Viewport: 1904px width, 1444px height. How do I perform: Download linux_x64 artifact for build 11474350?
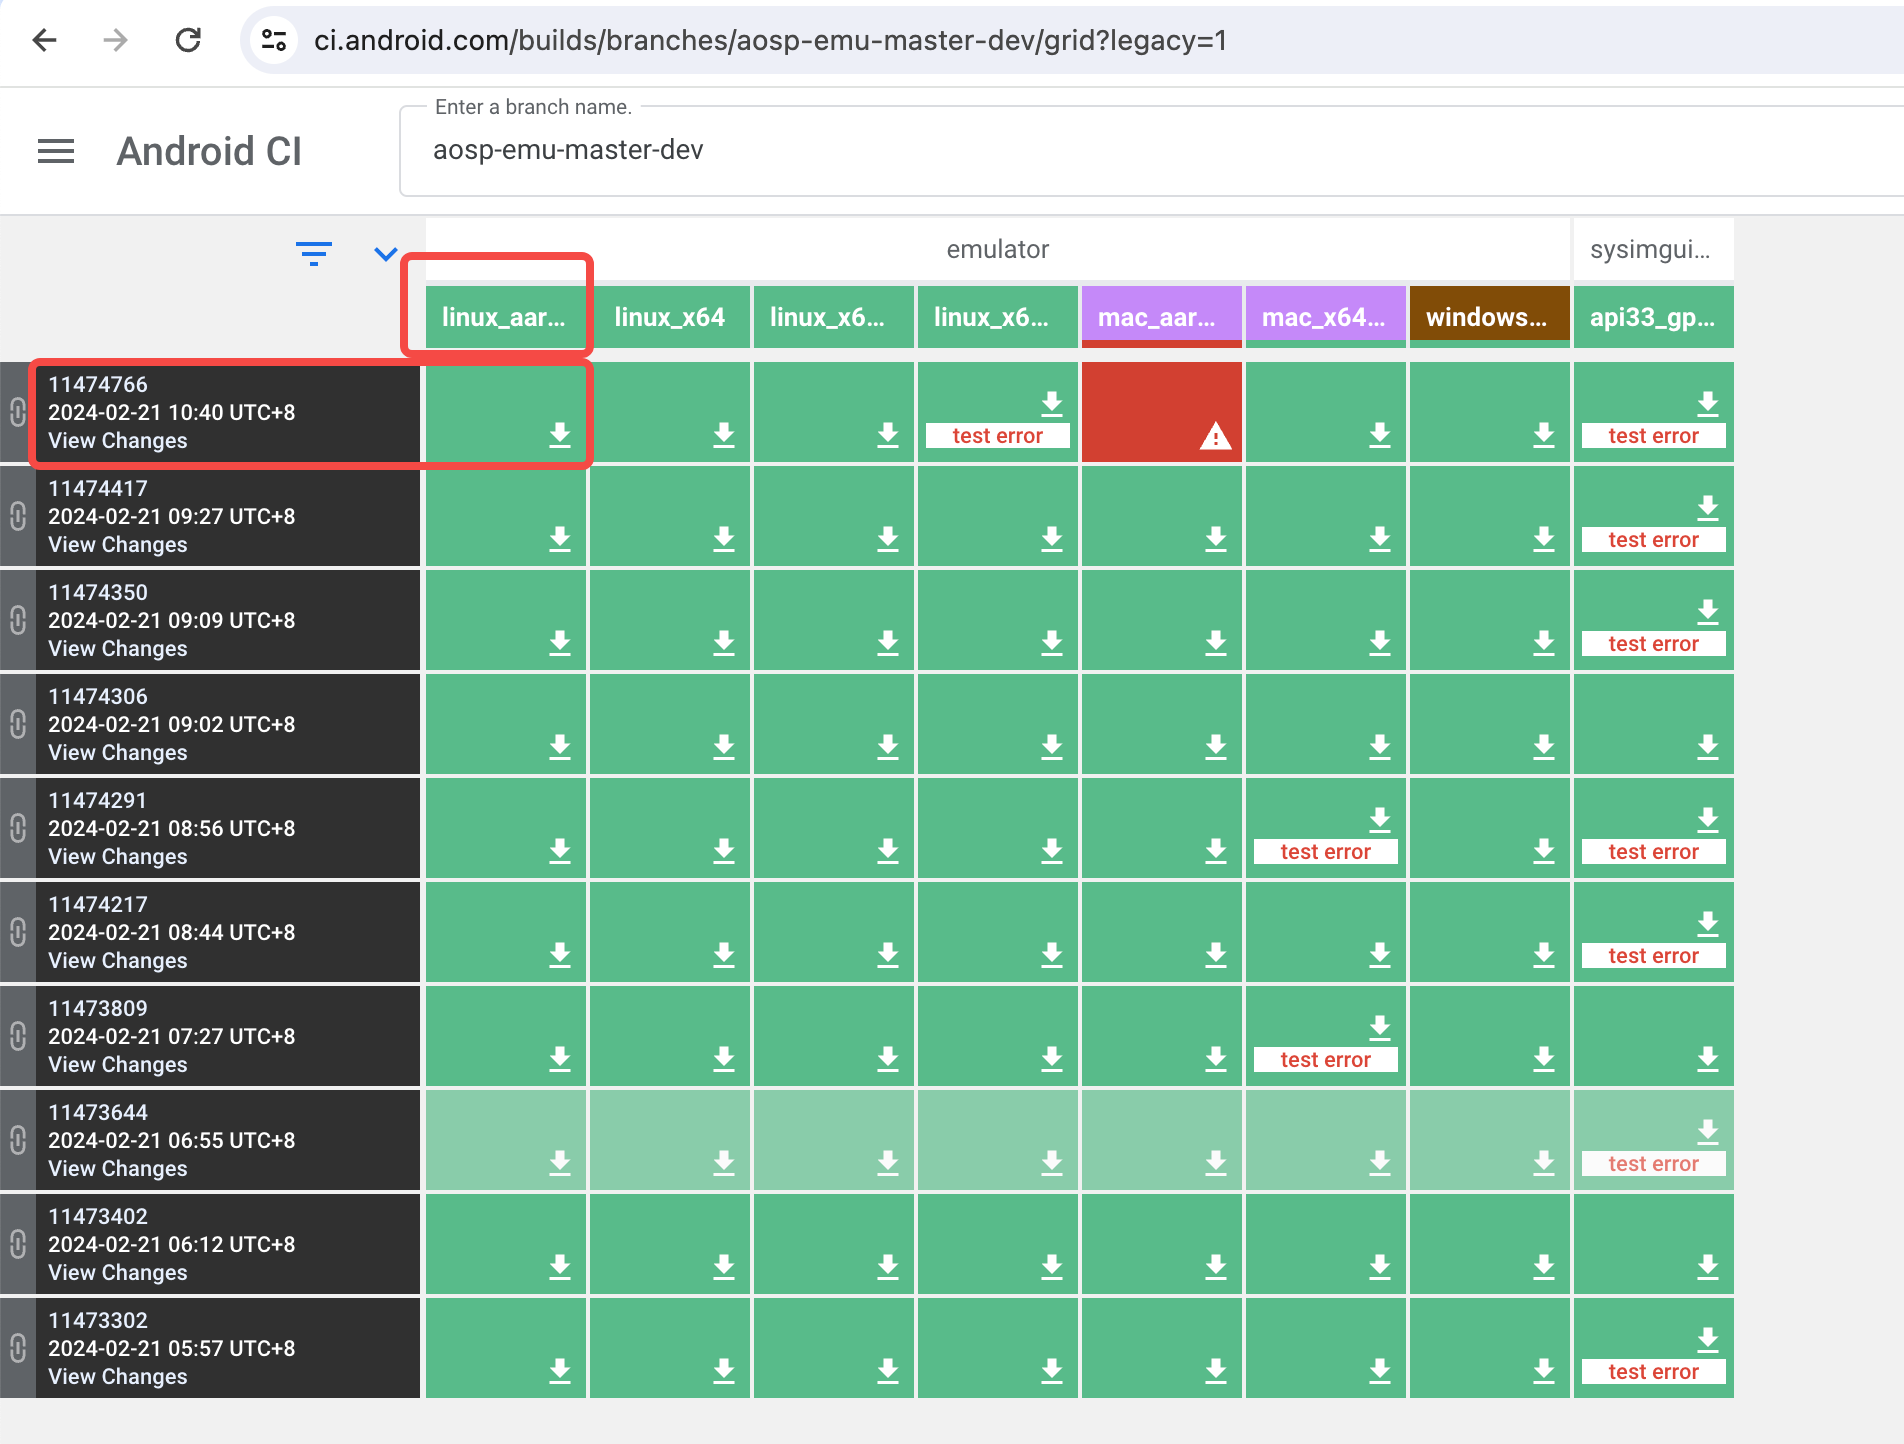coord(724,642)
